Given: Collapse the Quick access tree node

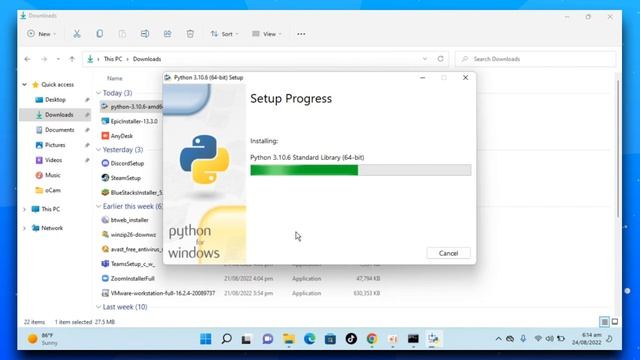Looking at the screenshot, I should 24,84.
